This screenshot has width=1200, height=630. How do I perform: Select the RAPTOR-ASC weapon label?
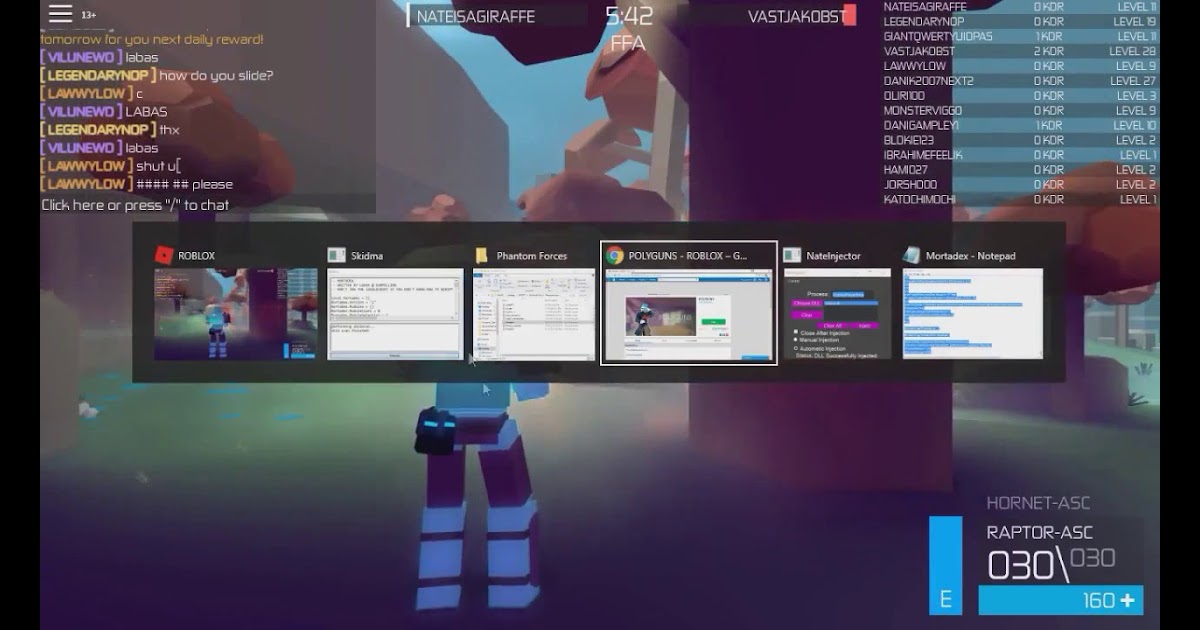[1040, 533]
